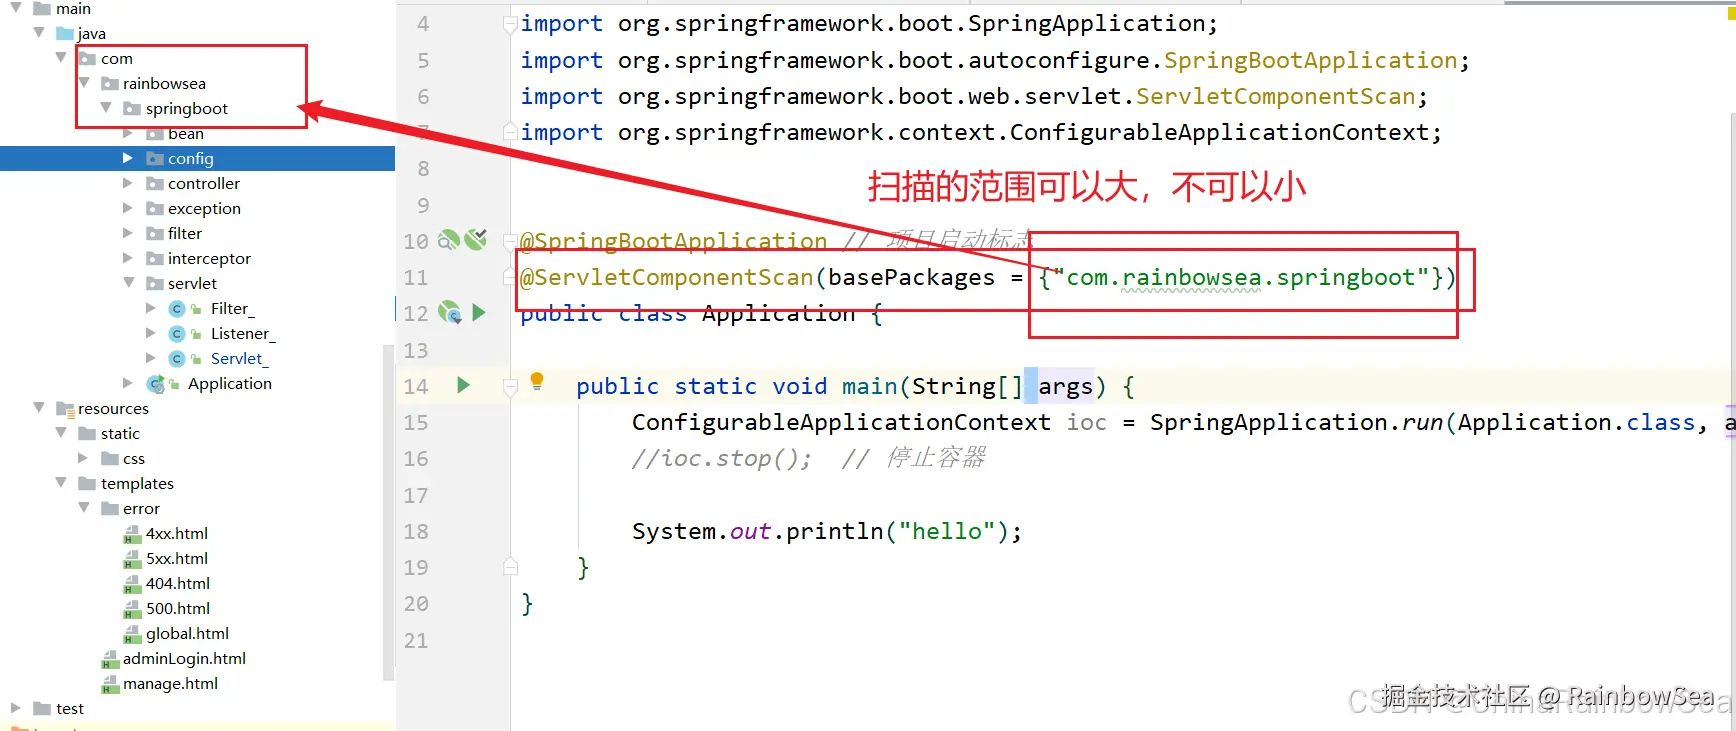Click ConfigurableApplicationContext type on line 15

point(841,422)
